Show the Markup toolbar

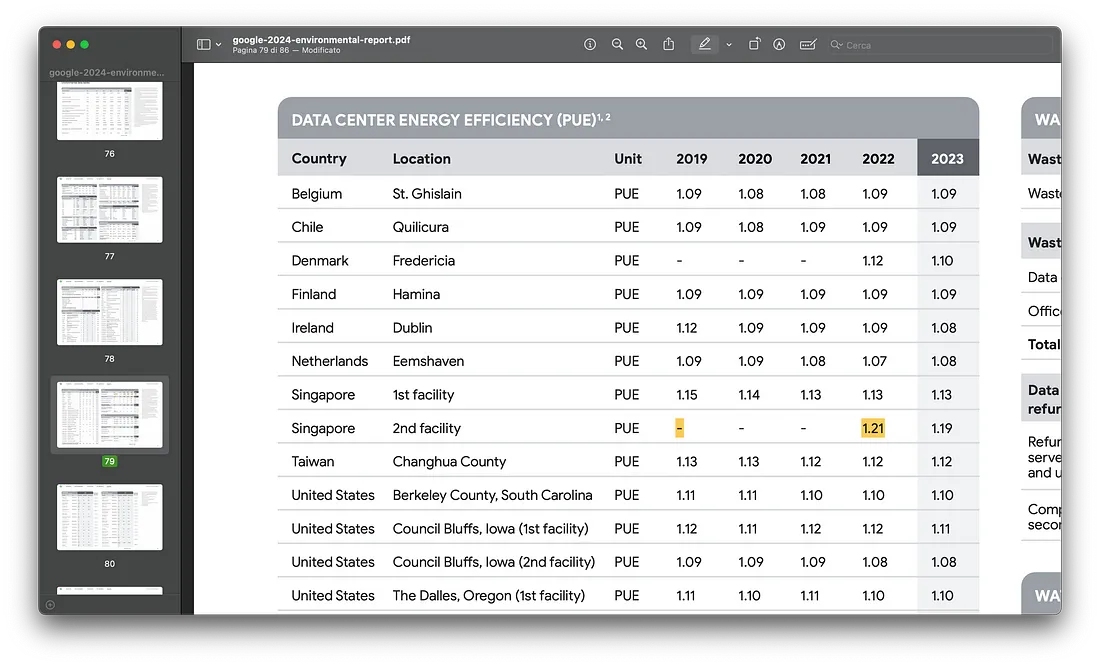click(x=779, y=44)
